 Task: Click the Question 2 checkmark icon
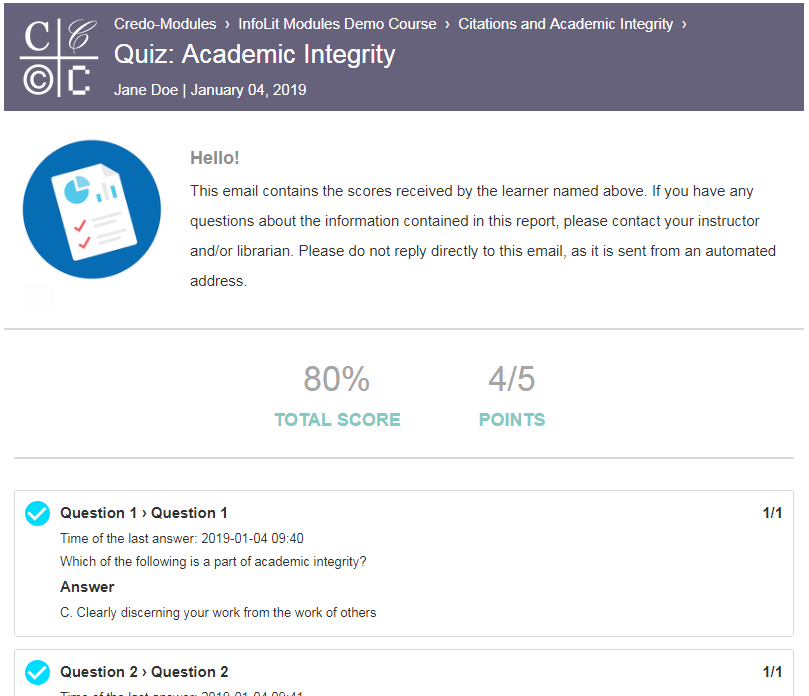coord(38,672)
